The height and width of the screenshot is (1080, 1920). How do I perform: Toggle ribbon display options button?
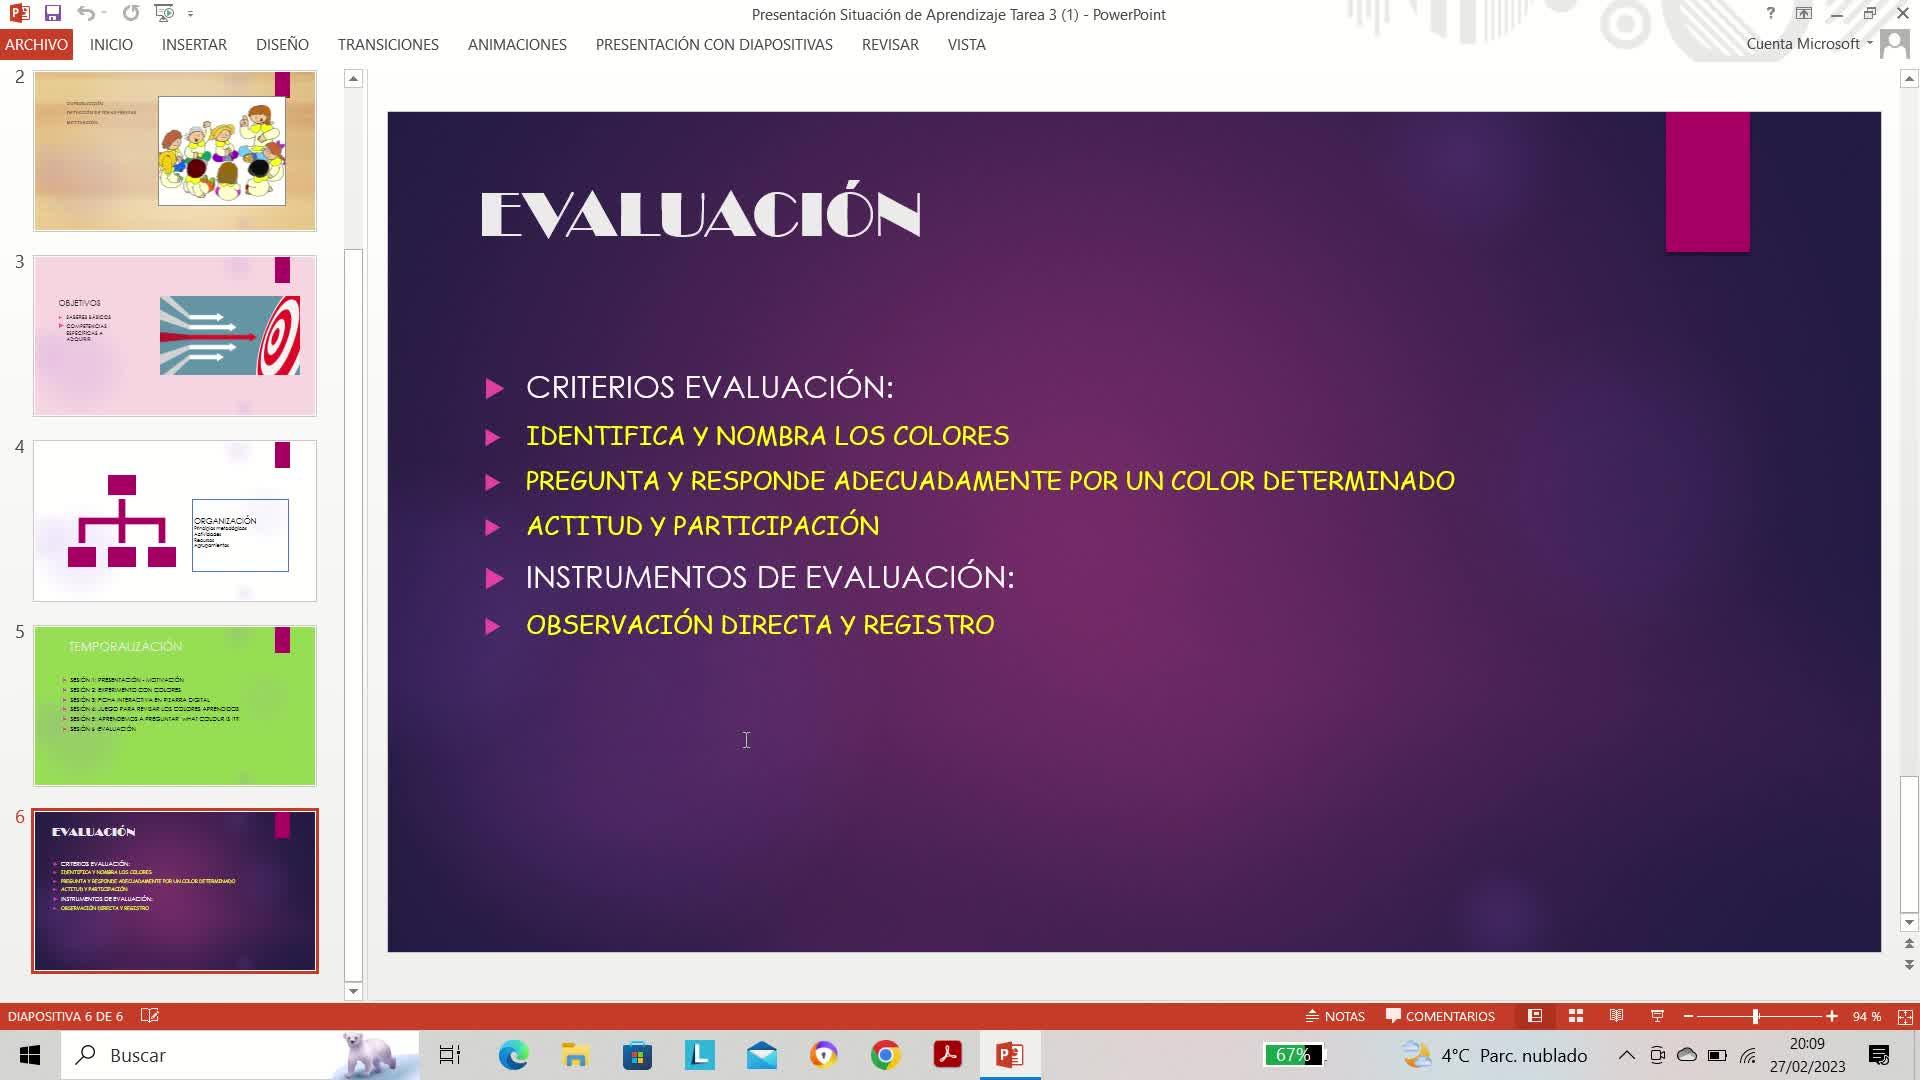point(1803,14)
